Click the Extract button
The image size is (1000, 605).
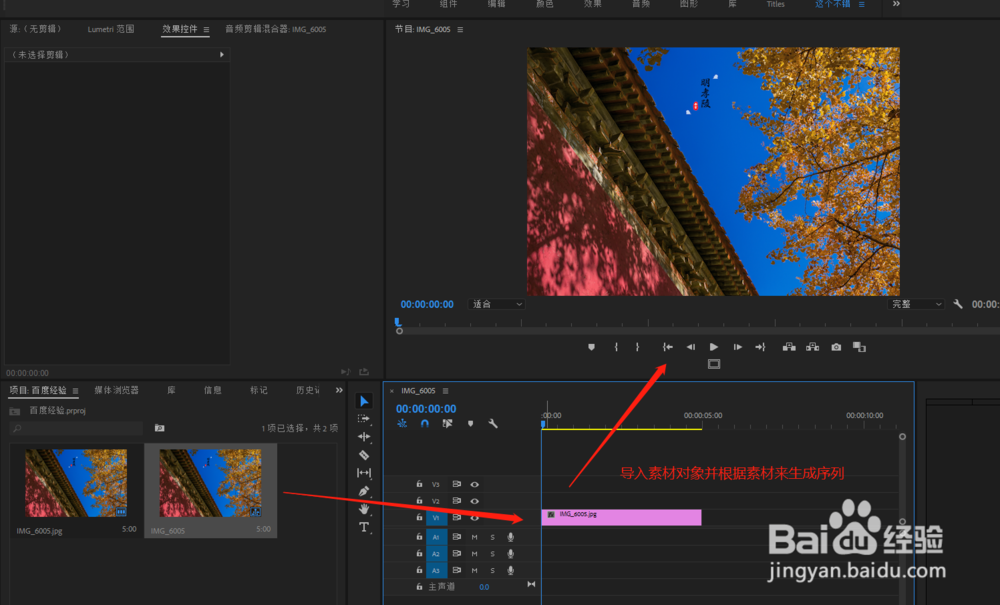pyautogui.click(x=812, y=347)
